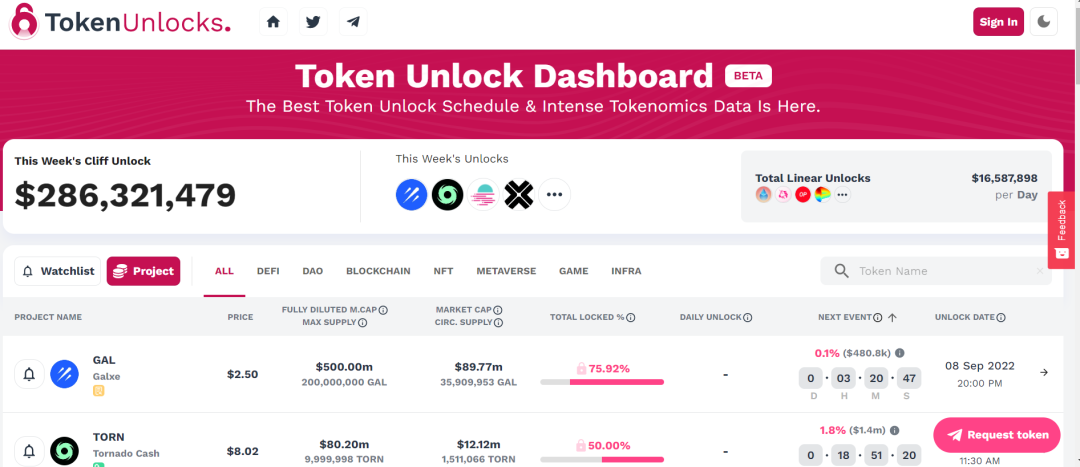Expand more weekly unlocks ellipsis
Screen dimensions: 1080x467
(555, 195)
